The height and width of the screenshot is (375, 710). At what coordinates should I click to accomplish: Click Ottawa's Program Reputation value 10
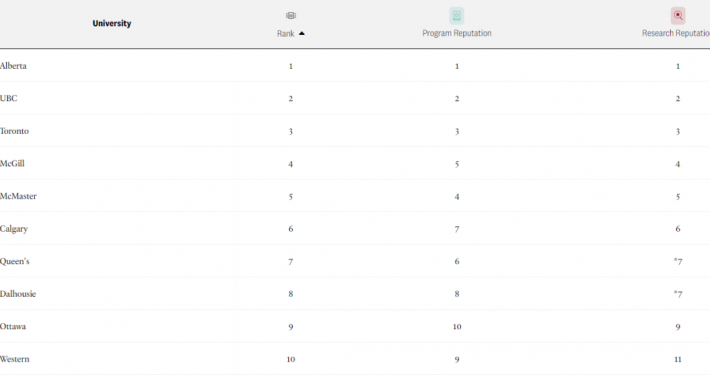click(457, 327)
